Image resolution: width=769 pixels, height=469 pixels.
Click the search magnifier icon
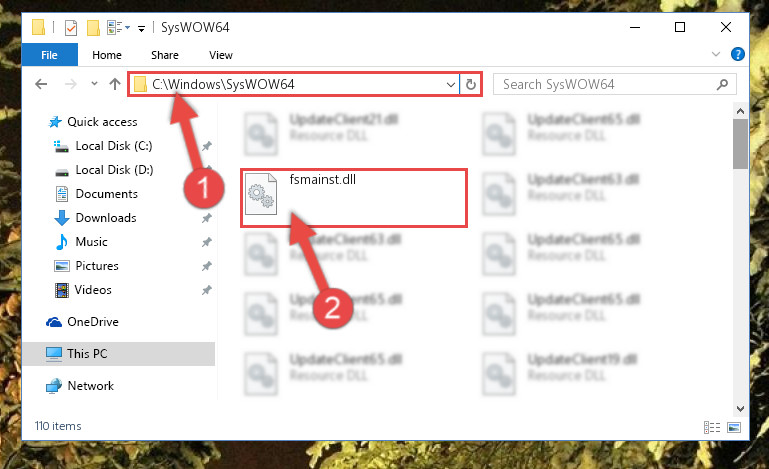tap(722, 84)
